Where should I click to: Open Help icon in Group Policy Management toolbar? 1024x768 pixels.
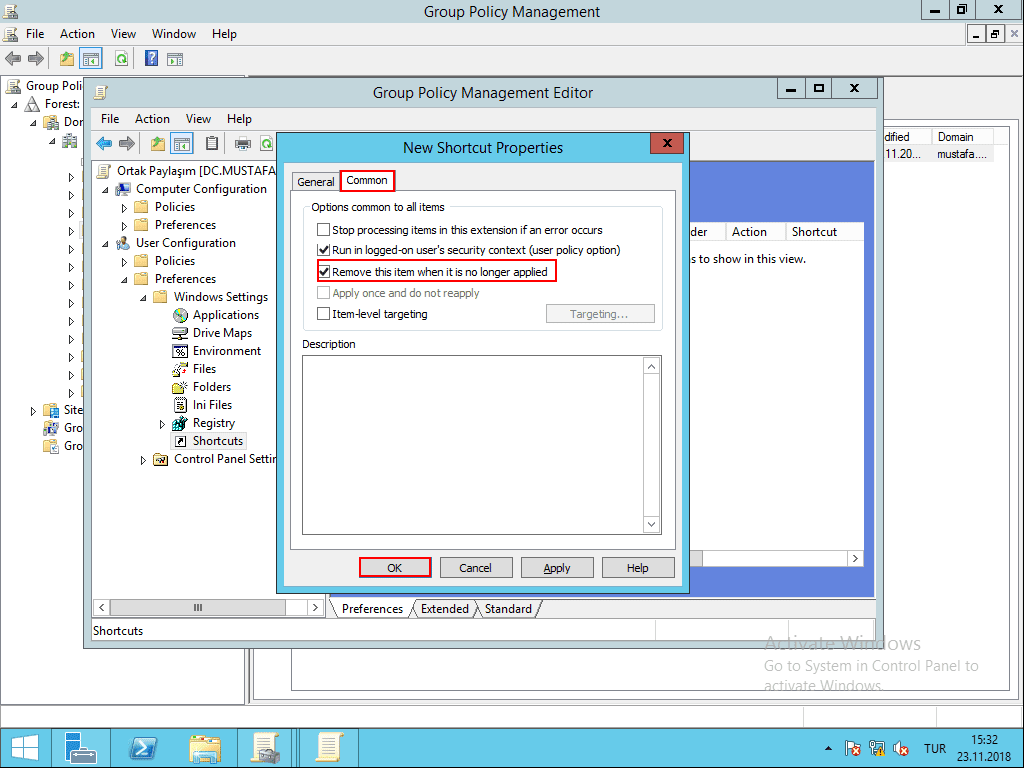[x=152, y=59]
